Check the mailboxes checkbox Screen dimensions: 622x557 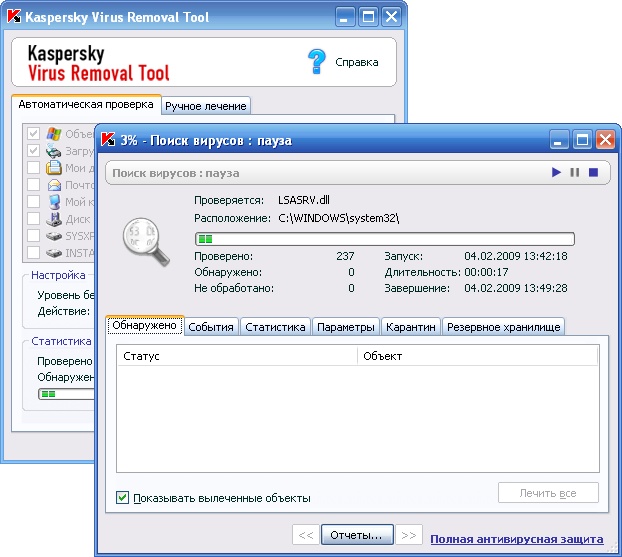pyautogui.click(x=33, y=184)
